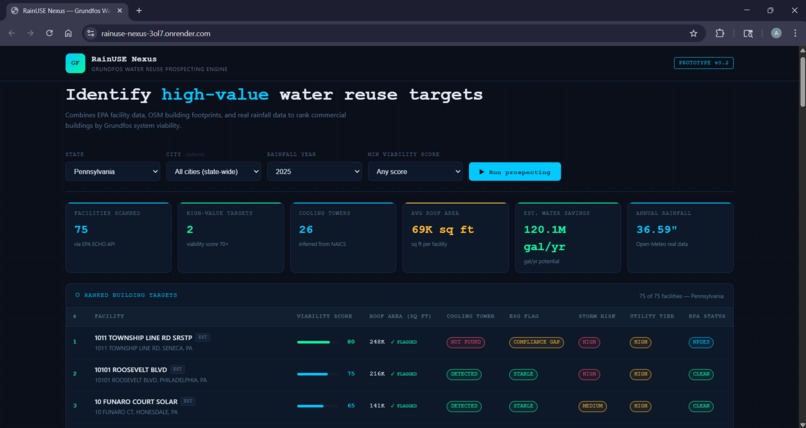View site information icon in address bar
The image size is (806, 428).
click(90, 33)
